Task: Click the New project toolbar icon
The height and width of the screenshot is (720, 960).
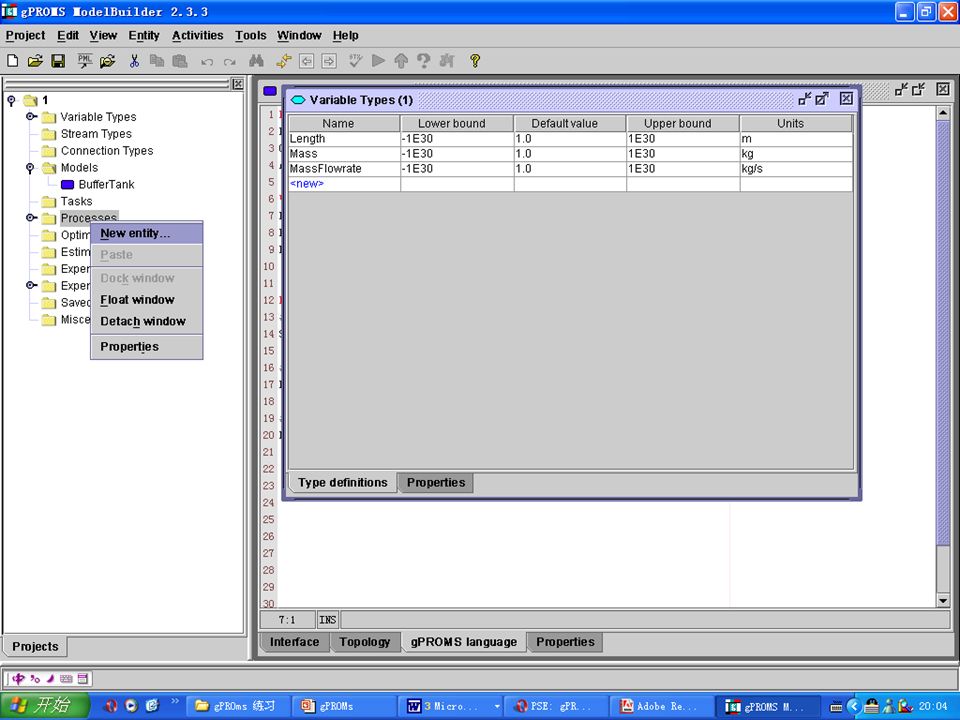Action: [12, 61]
